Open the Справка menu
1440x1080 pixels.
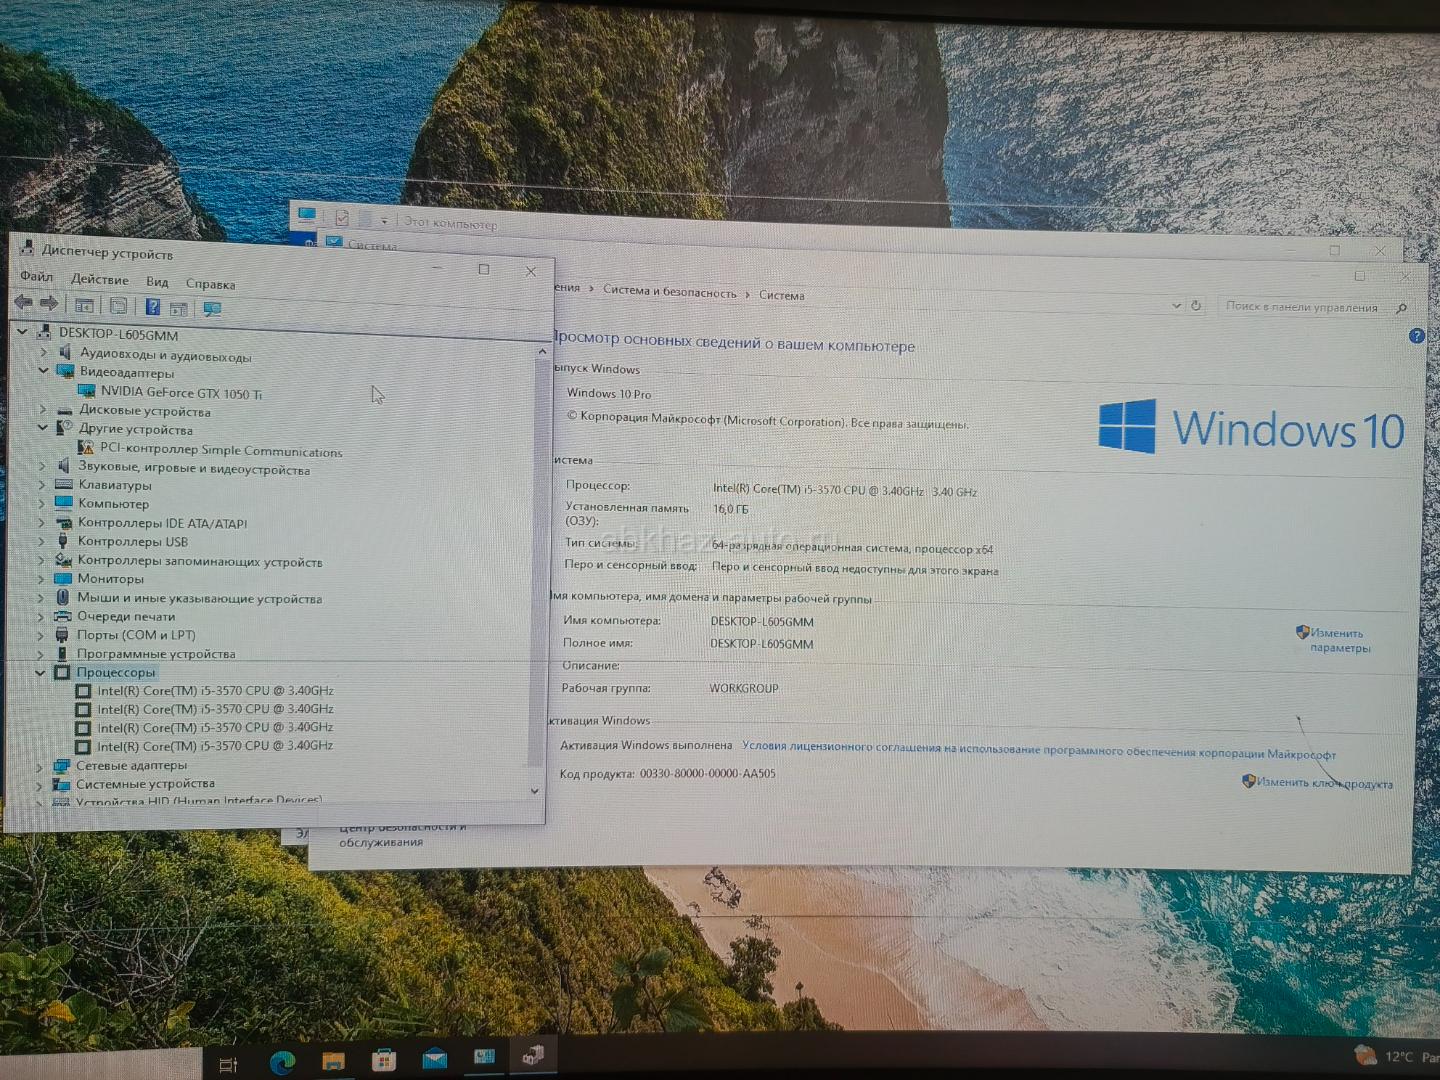tap(210, 284)
